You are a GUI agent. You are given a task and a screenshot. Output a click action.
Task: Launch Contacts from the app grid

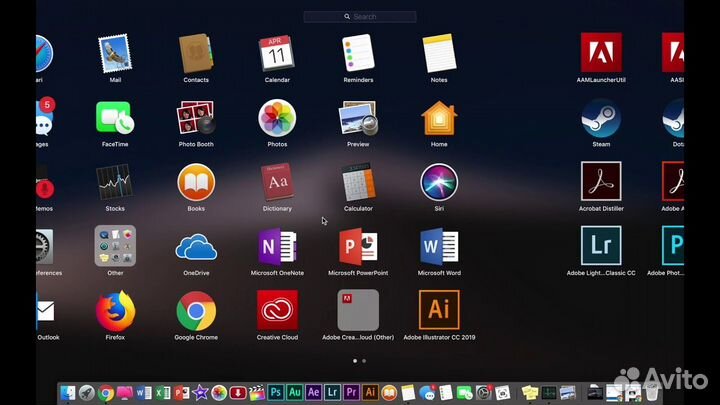pyautogui.click(x=196, y=53)
